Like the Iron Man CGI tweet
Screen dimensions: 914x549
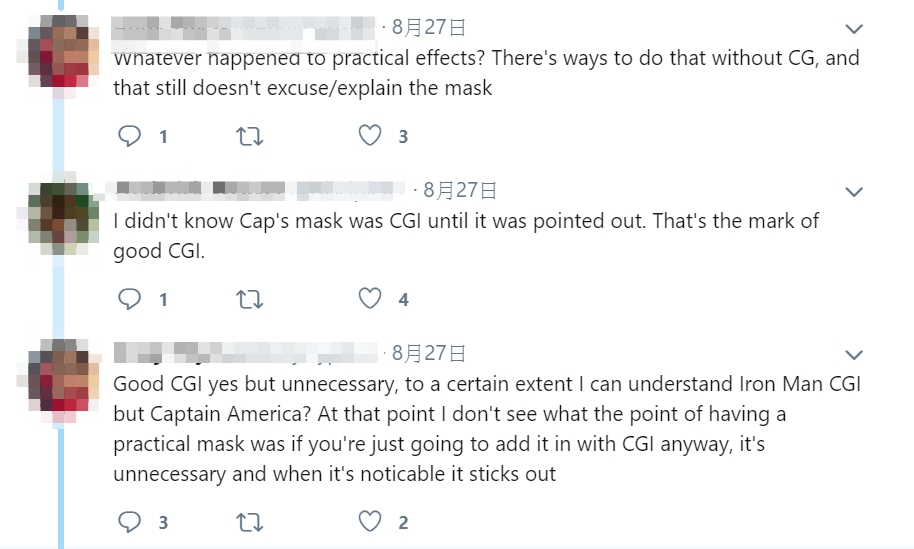[370, 522]
